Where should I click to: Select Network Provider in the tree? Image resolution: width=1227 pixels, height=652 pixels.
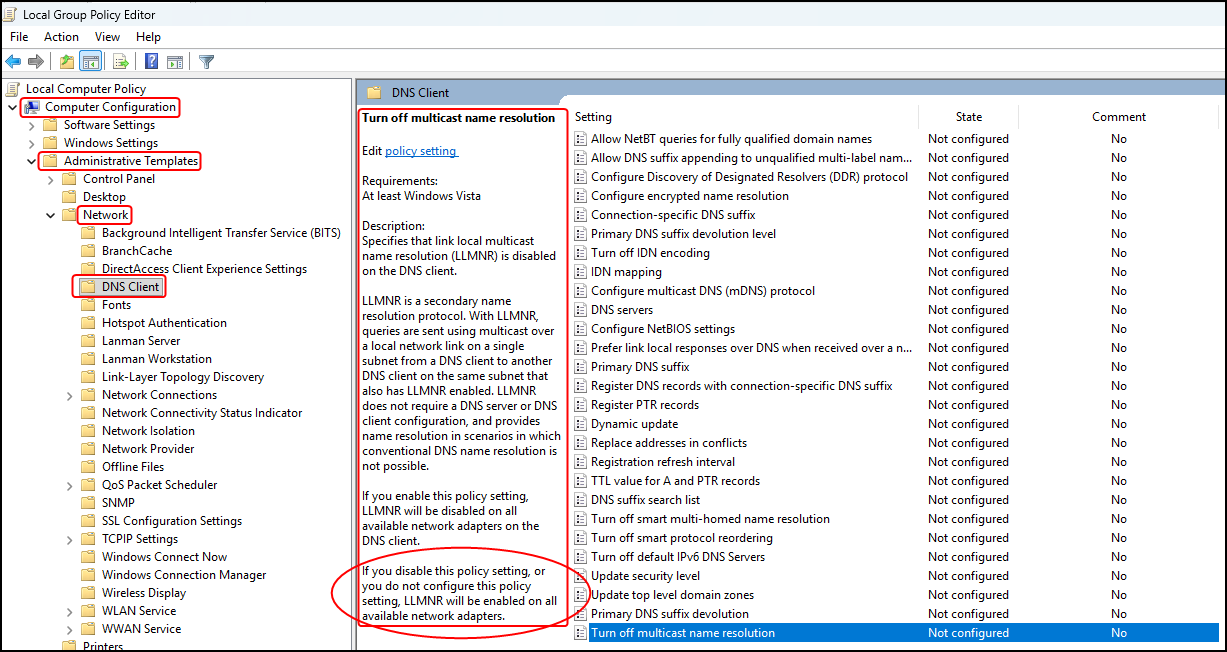pos(148,449)
